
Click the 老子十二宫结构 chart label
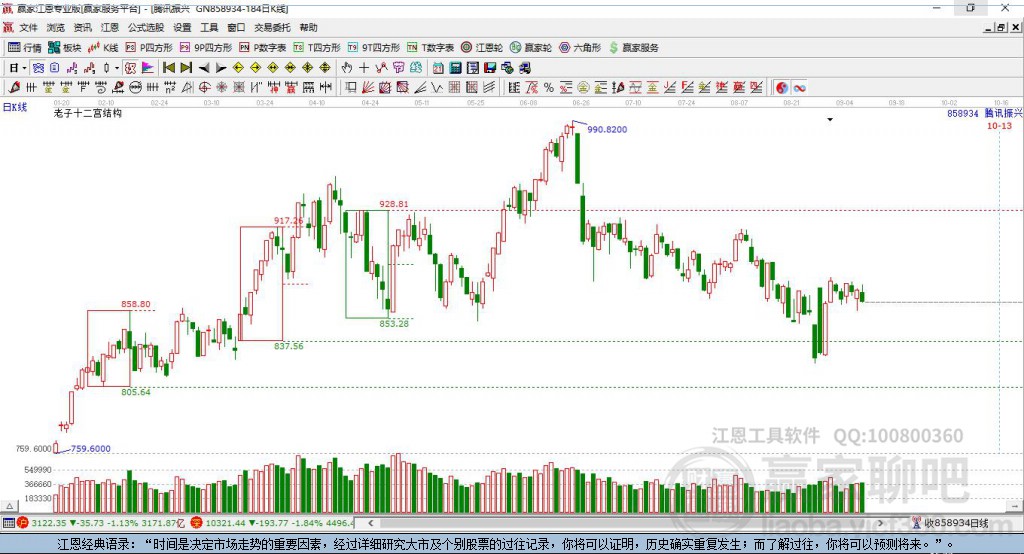[x=88, y=113]
